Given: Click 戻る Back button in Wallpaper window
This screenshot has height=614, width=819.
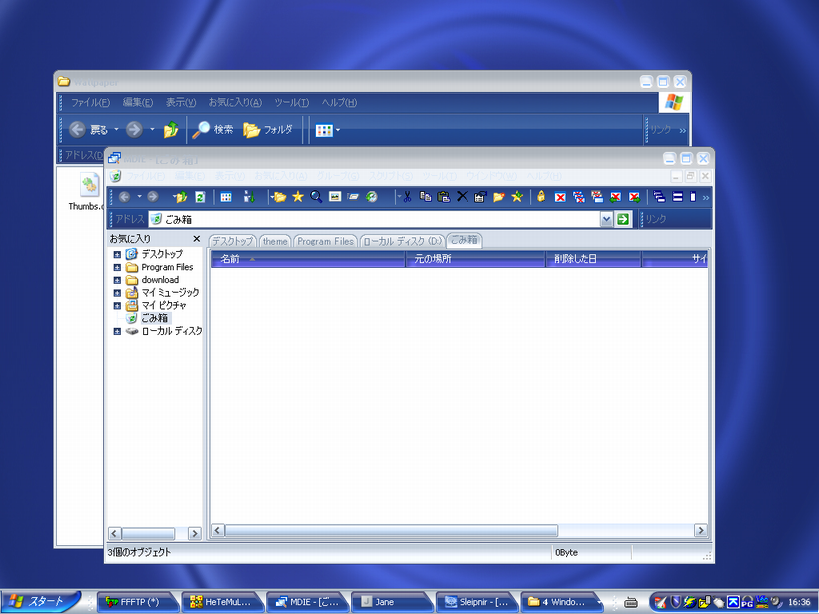Looking at the screenshot, I should click(89, 129).
